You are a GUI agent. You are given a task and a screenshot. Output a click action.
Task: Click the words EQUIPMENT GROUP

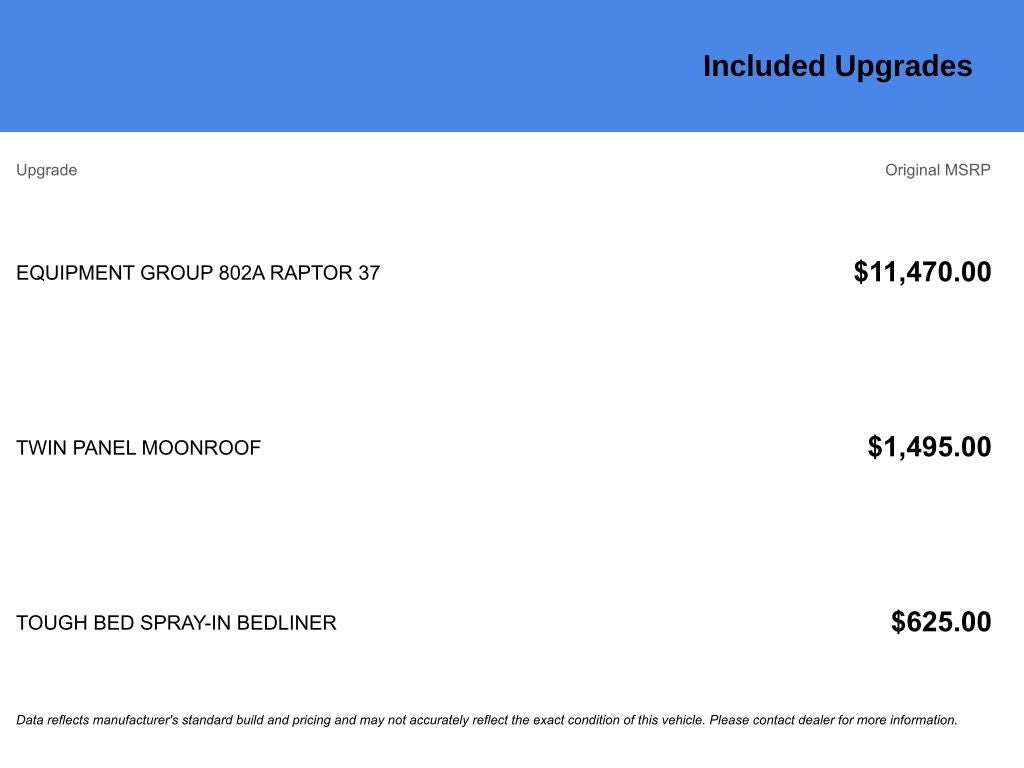coord(114,273)
